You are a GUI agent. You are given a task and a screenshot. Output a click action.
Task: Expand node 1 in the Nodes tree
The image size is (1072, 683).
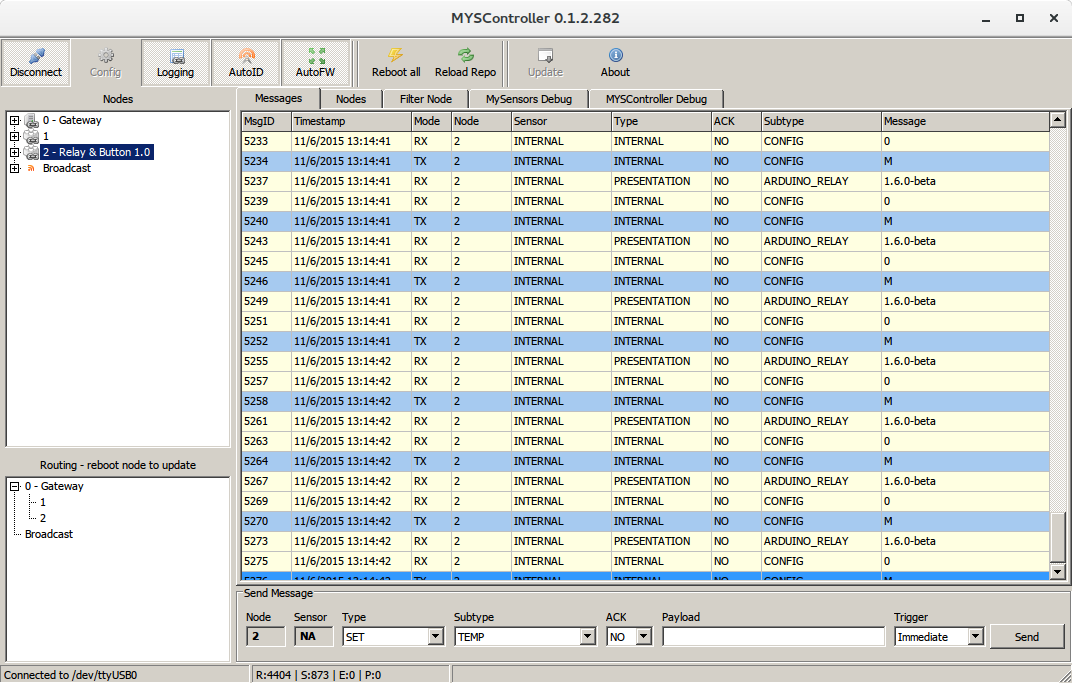14,136
